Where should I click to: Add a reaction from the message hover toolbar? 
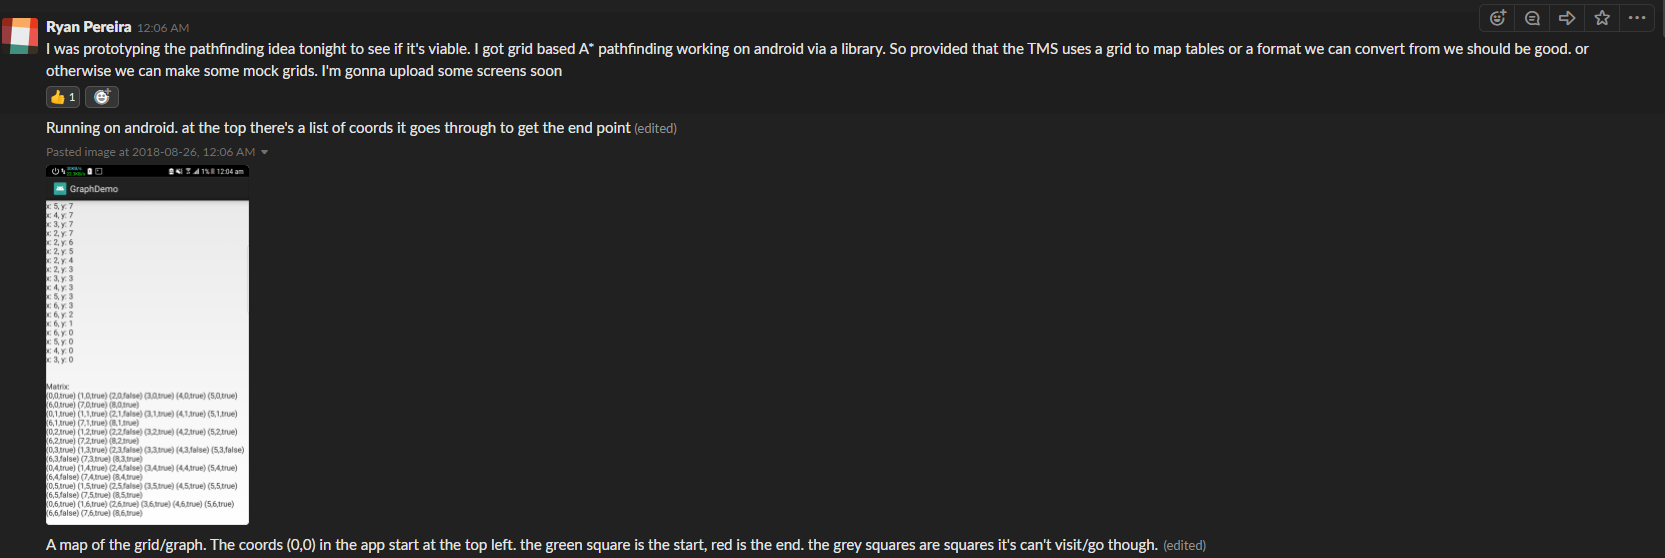pos(1497,18)
